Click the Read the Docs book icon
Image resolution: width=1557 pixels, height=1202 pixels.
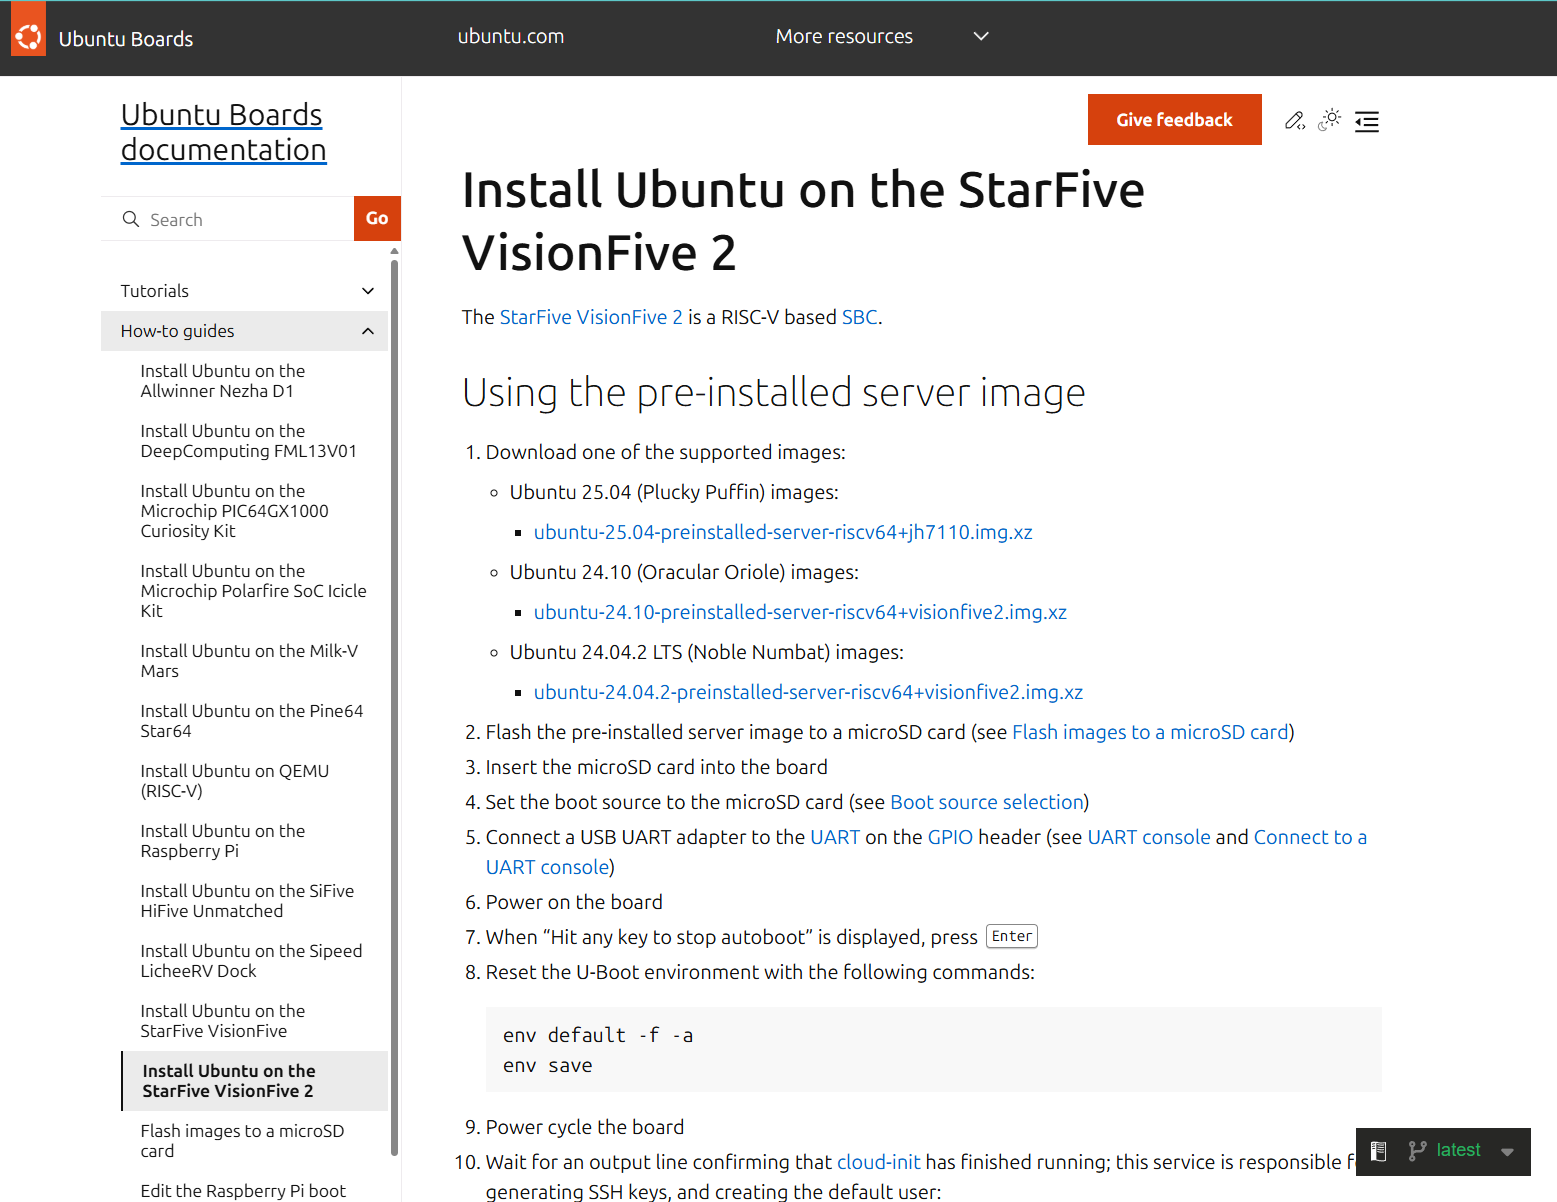tap(1378, 1151)
